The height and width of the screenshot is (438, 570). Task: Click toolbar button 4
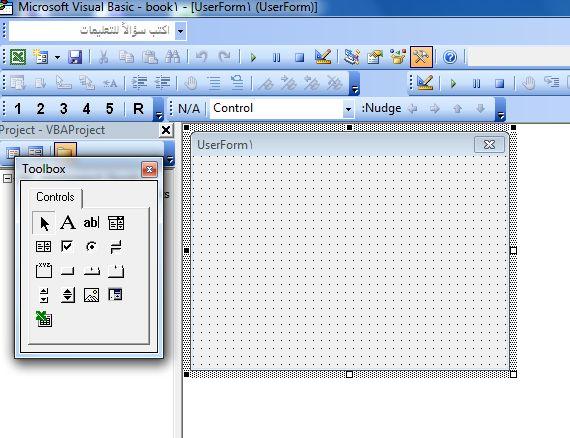(87, 109)
